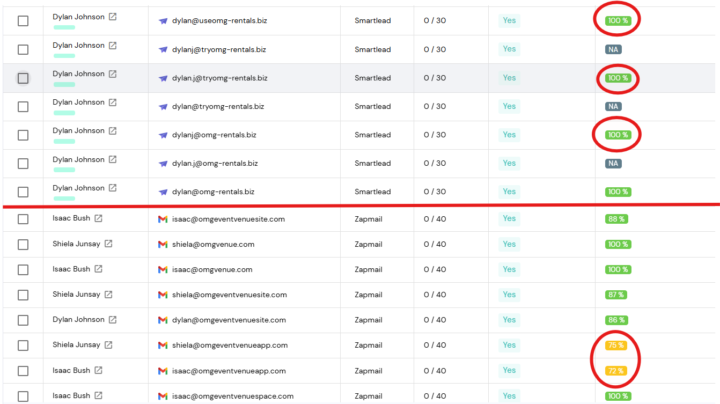Click Smartlead plane icon beside dylanj@omg-rentals.biz
This screenshot has height=404, width=720.
[163, 135]
